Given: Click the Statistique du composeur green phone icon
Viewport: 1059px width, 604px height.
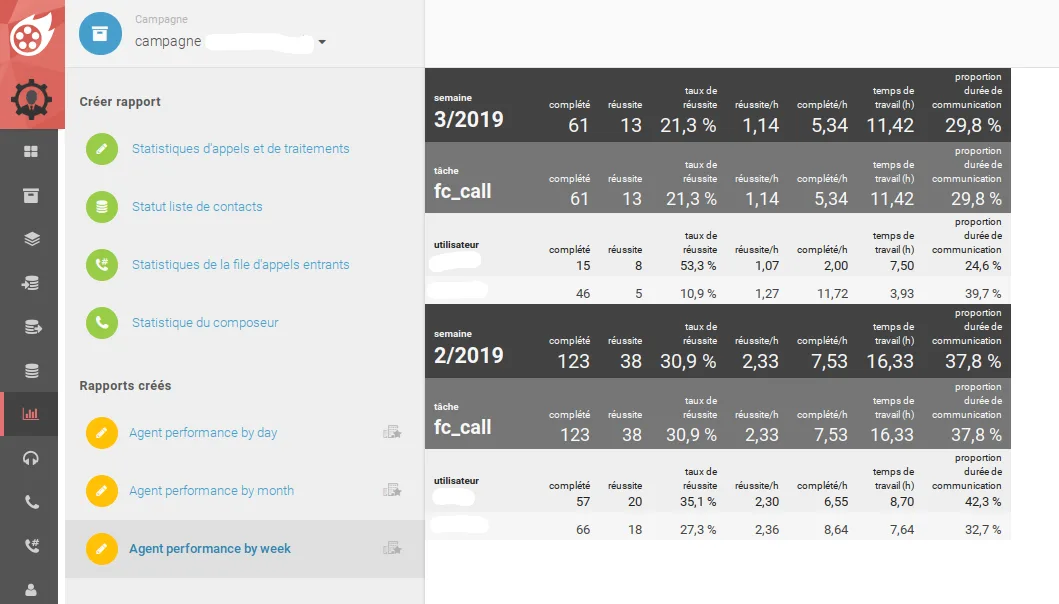Looking at the screenshot, I should pyautogui.click(x=102, y=323).
